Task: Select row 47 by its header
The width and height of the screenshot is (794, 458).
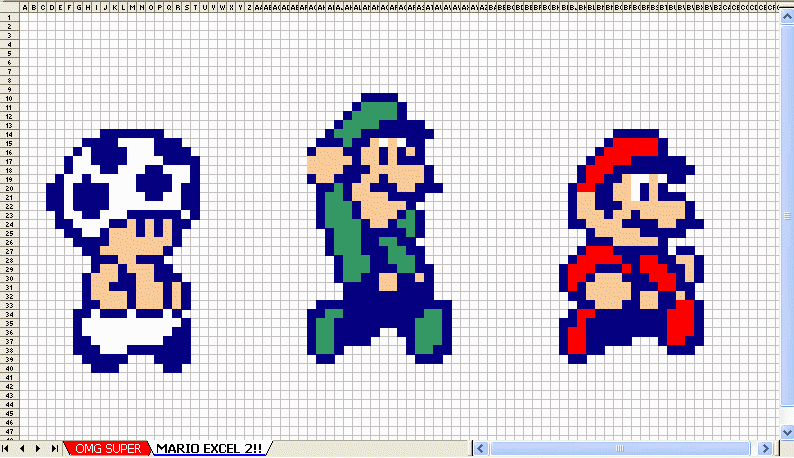Action: (x=10, y=432)
